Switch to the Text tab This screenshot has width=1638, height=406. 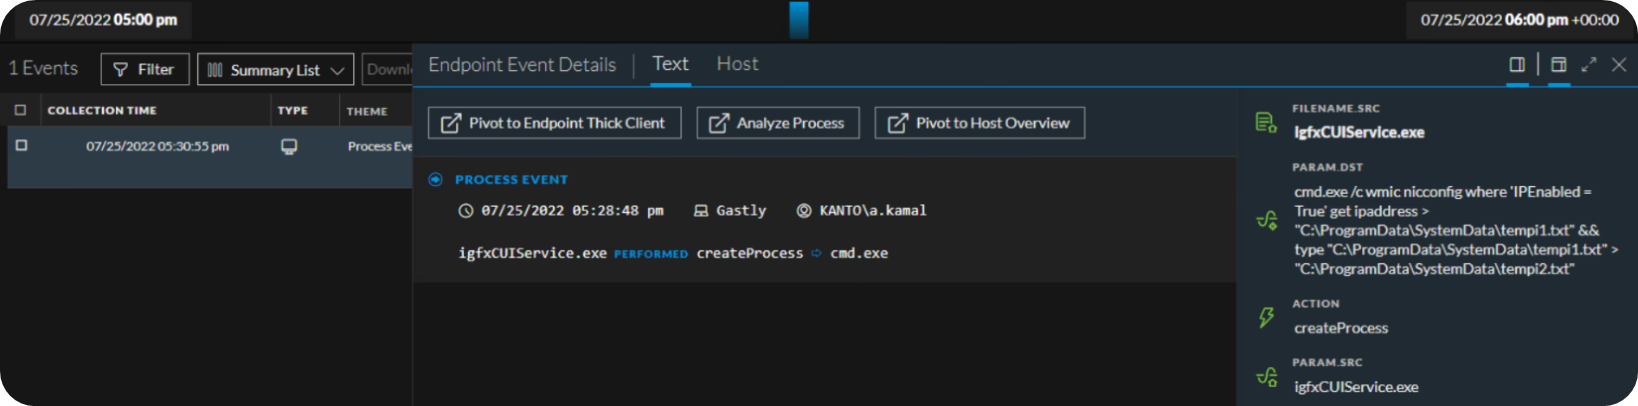point(670,64)
